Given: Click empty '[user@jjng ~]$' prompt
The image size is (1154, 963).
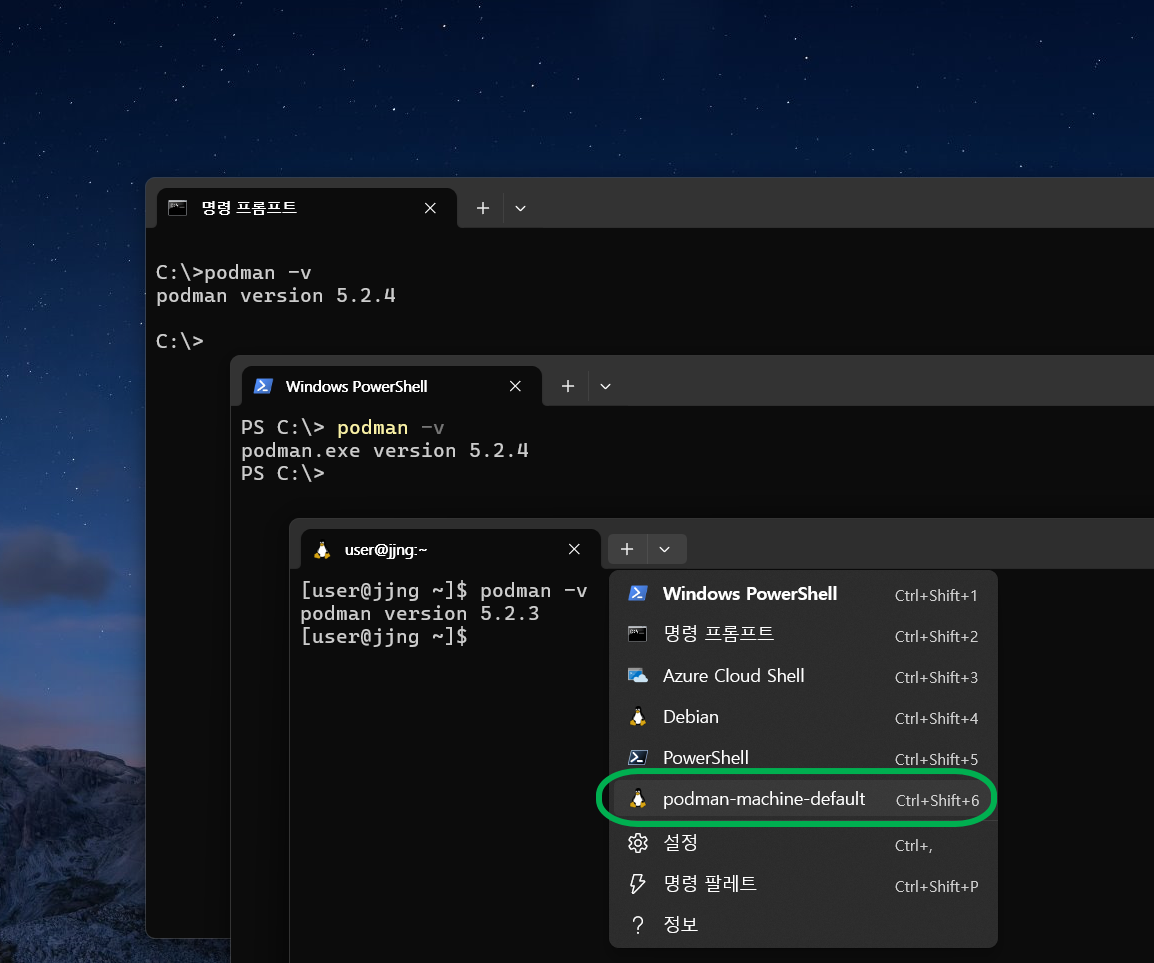Looking at the screenshot, I should [383, 636].
